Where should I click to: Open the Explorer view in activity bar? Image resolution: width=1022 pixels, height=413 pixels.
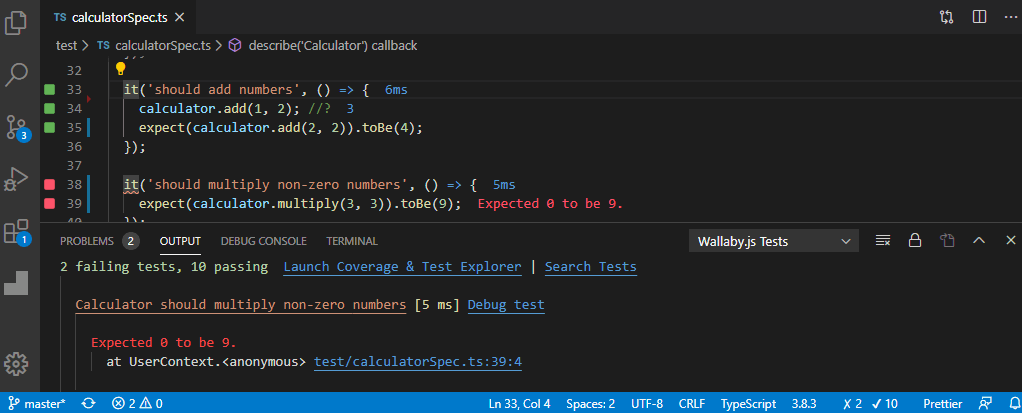point(17,23)
